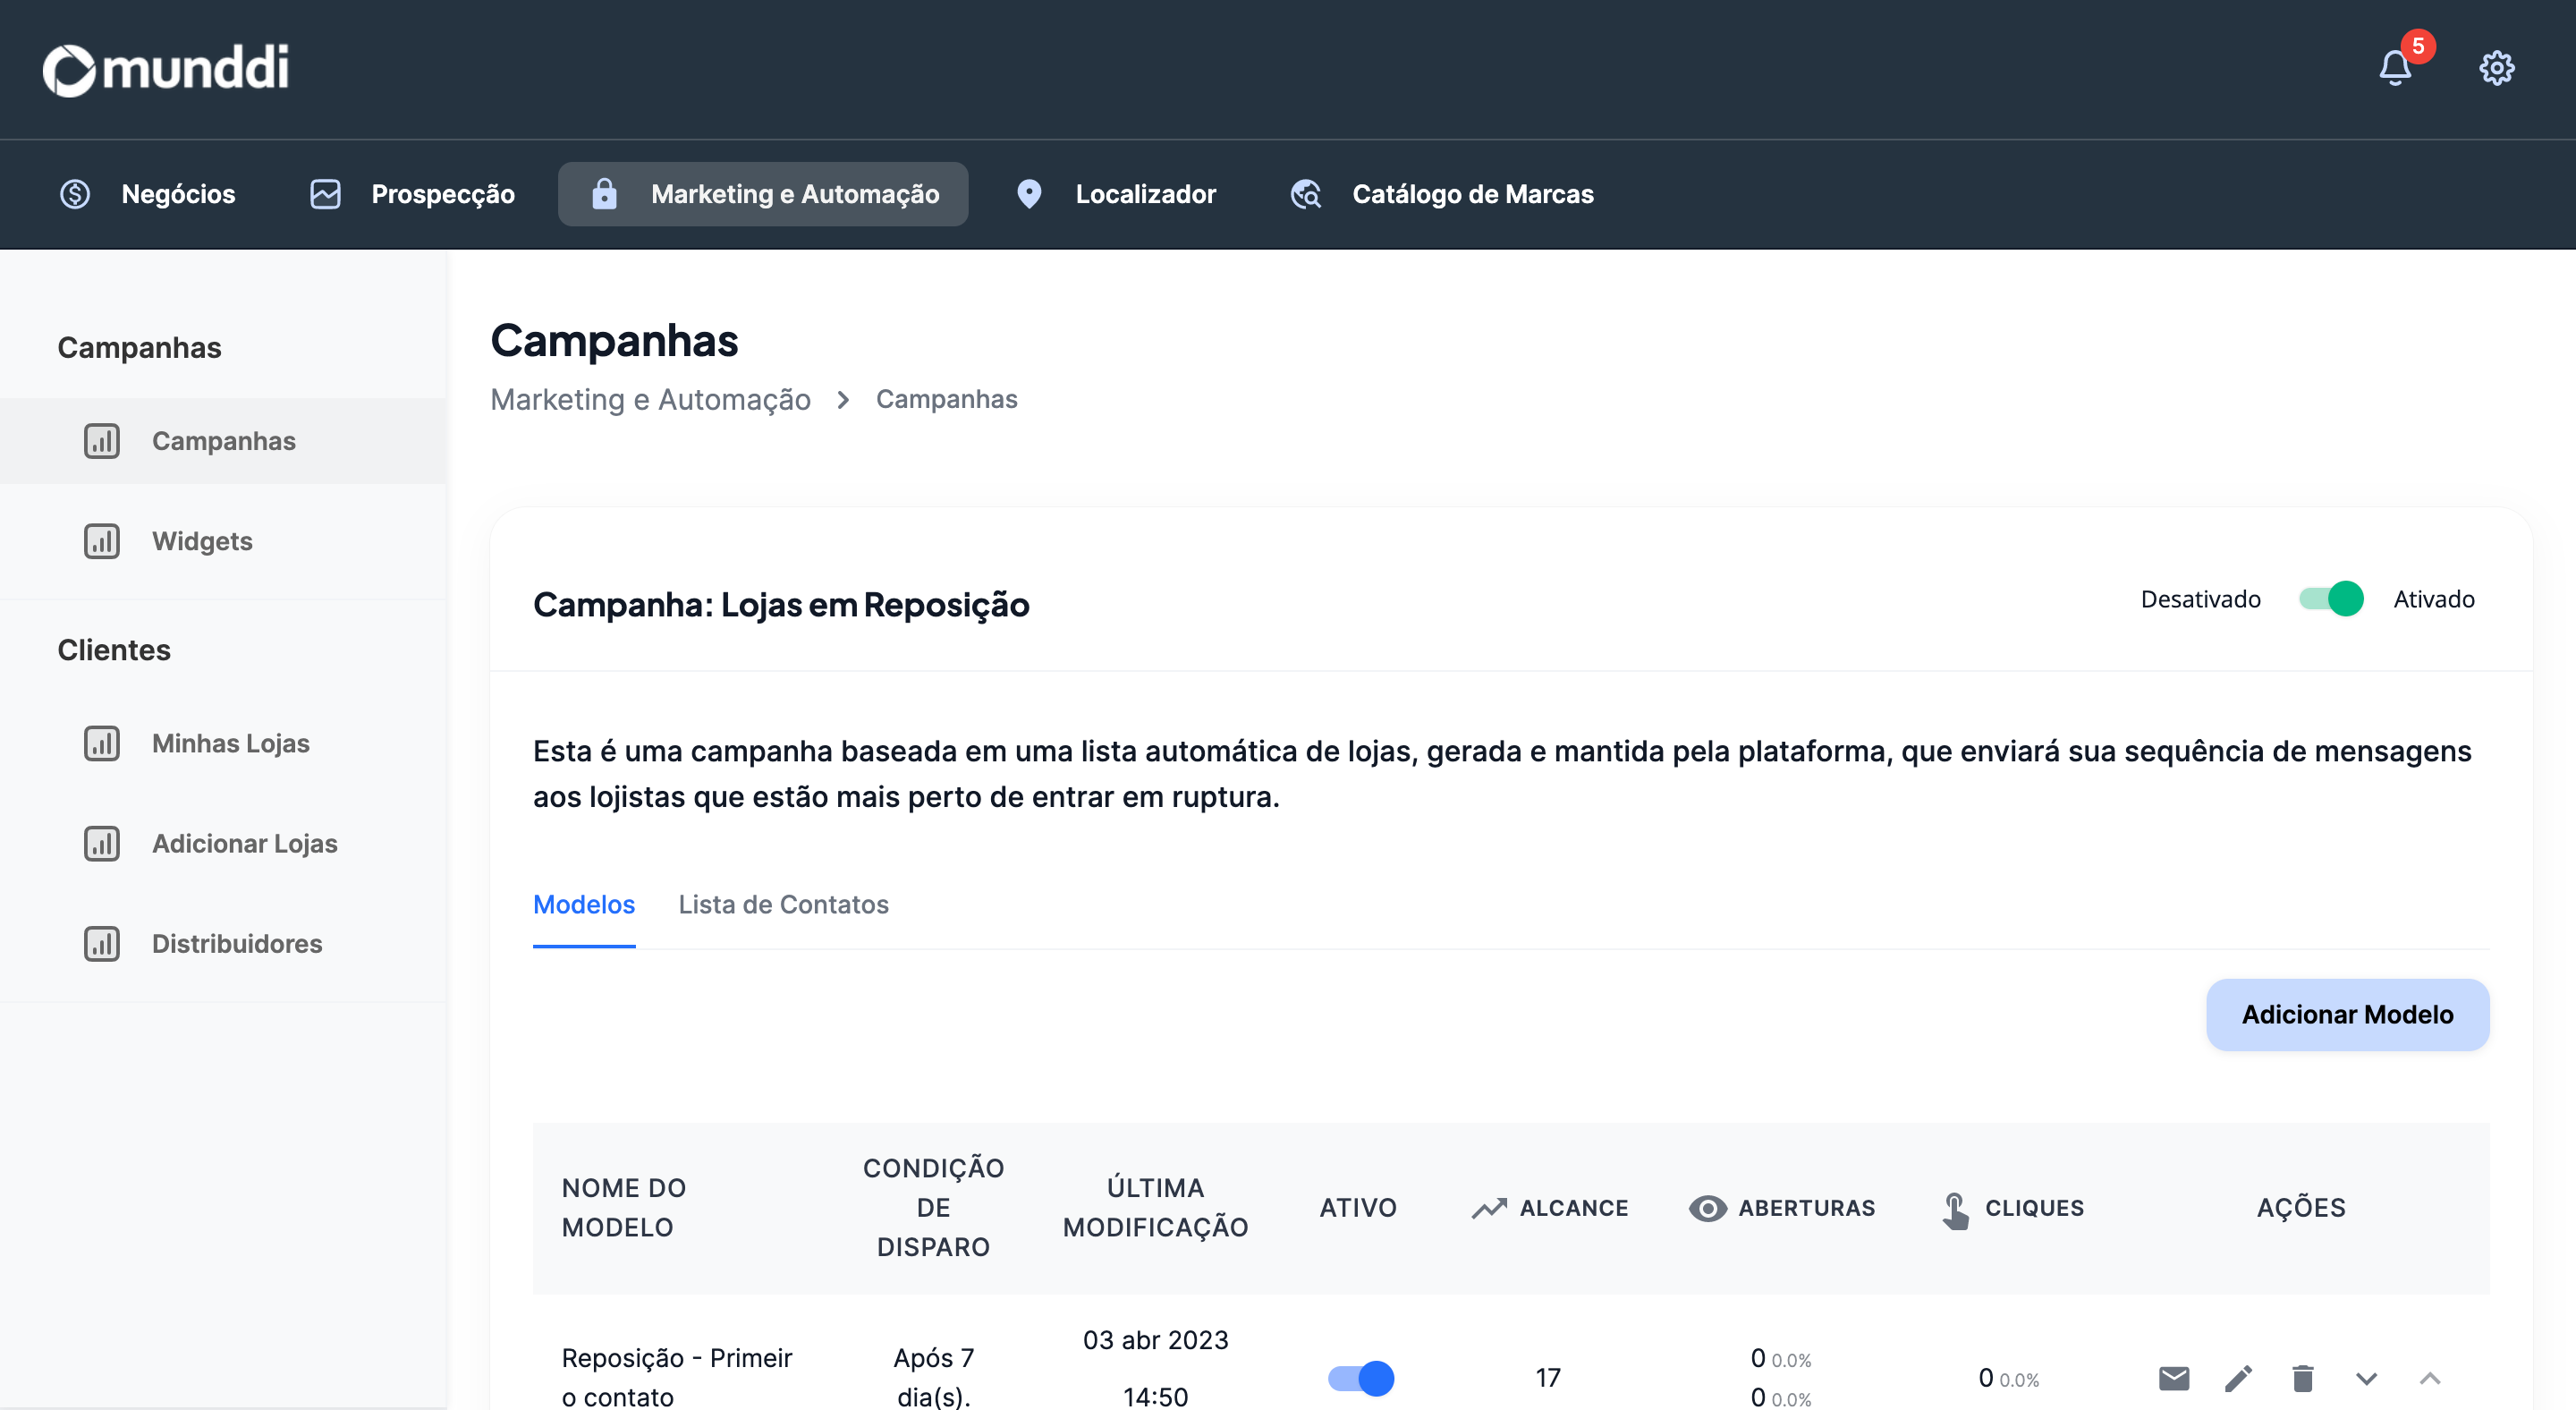Toggle the Ativo switch for Reposição model
This screenshot has width=2576, height=1410.
coord(1360,1378)
